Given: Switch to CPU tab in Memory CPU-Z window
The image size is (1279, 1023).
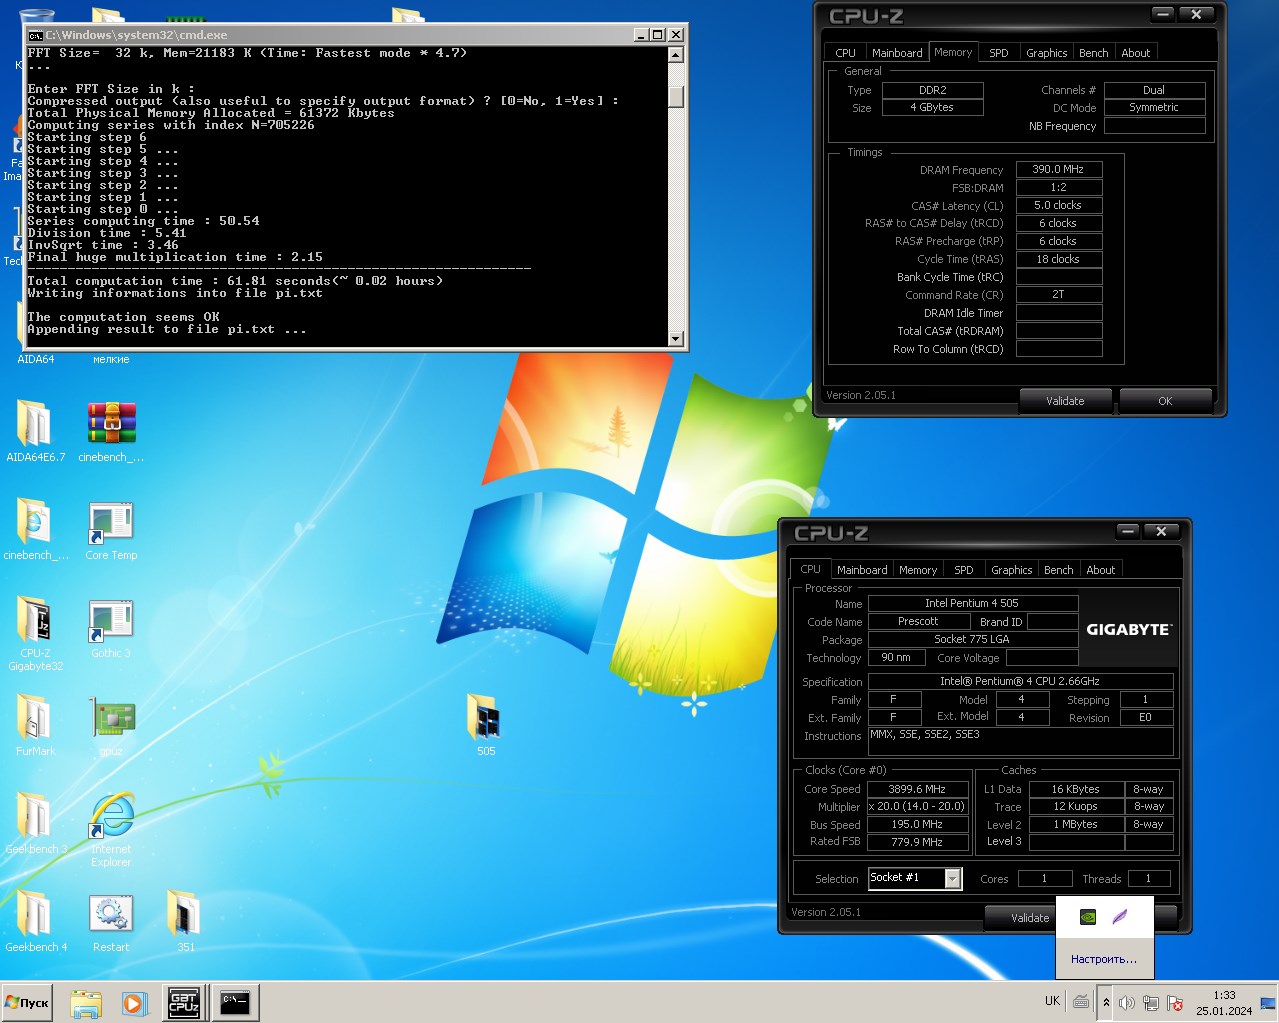Looking at the screenshot, I should pyautogui.click(x=845, y=53).
